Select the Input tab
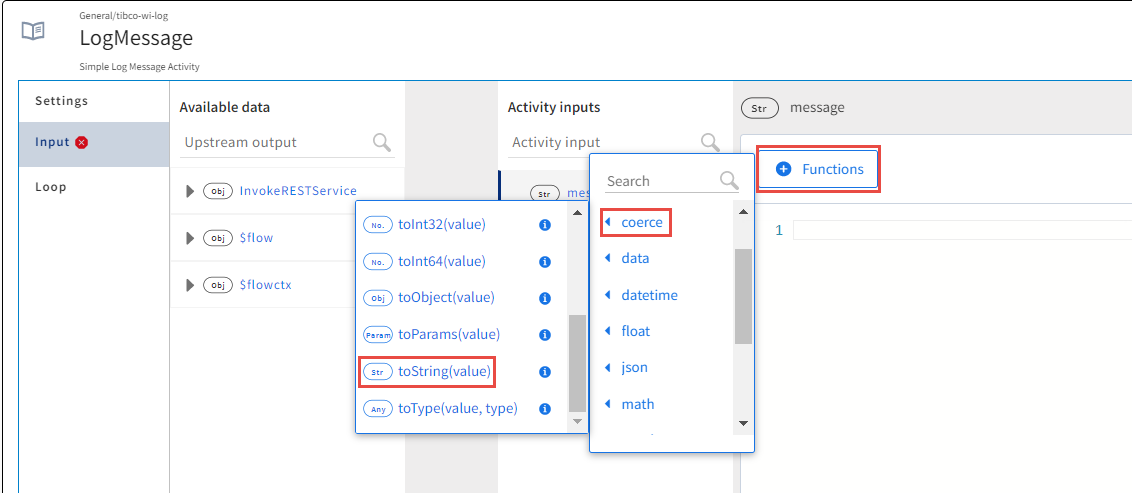The height and width of the screenshot is (493, 1132). click(x=53, y=142)
